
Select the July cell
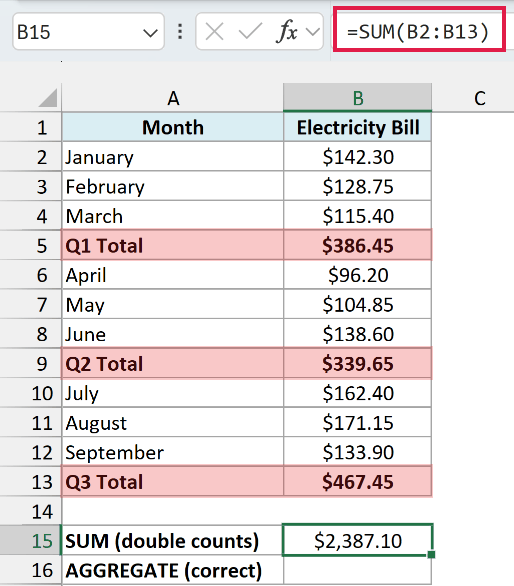tap(173, 393)
